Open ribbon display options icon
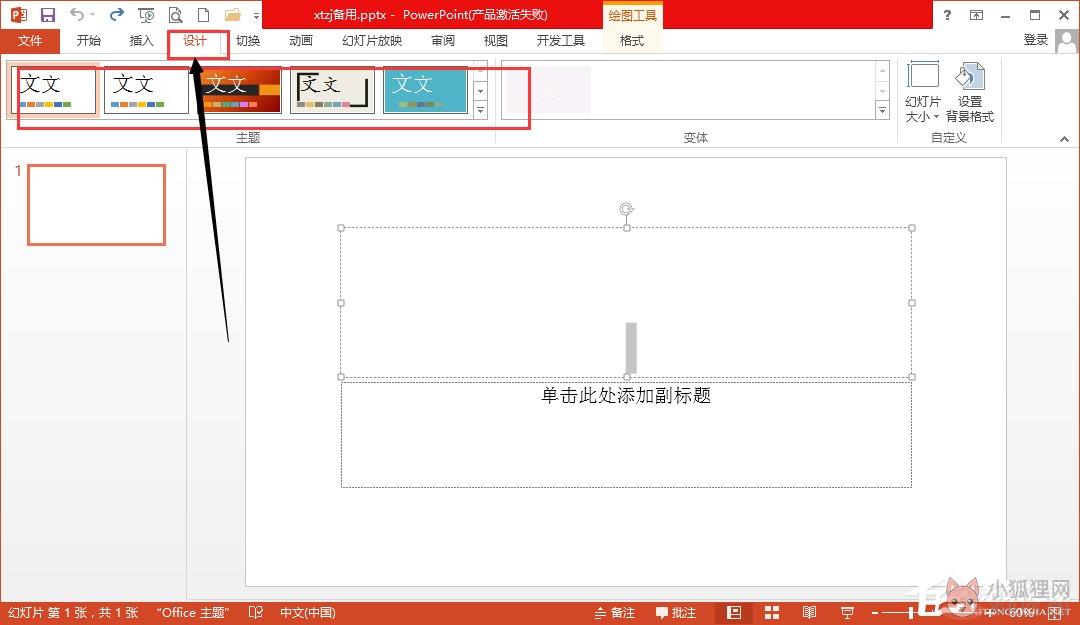This screenshot has height=625, width=1080. (976, 14)
